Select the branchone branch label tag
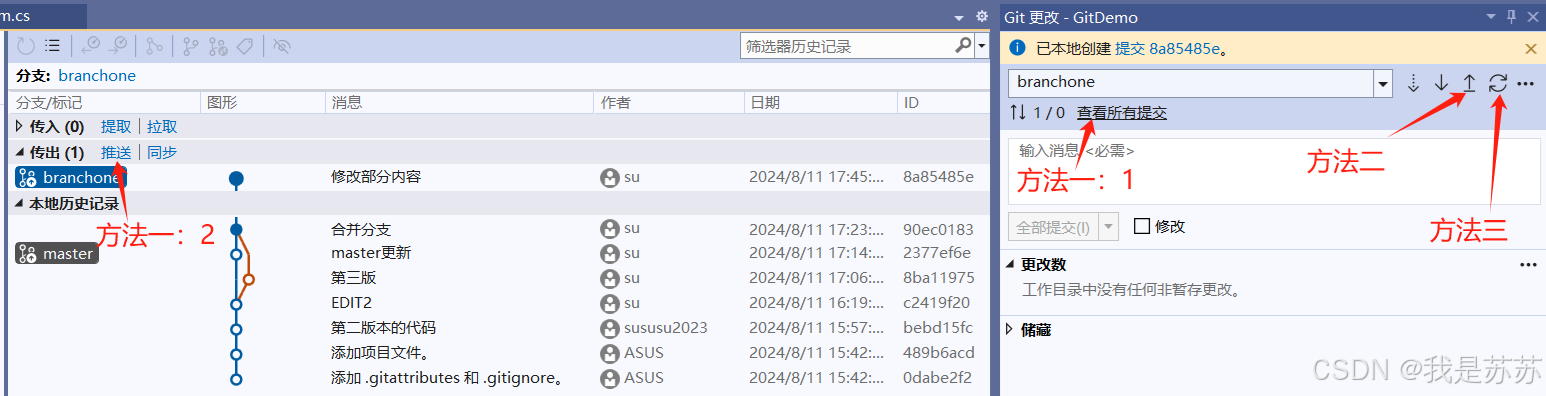 coord(71,178)
